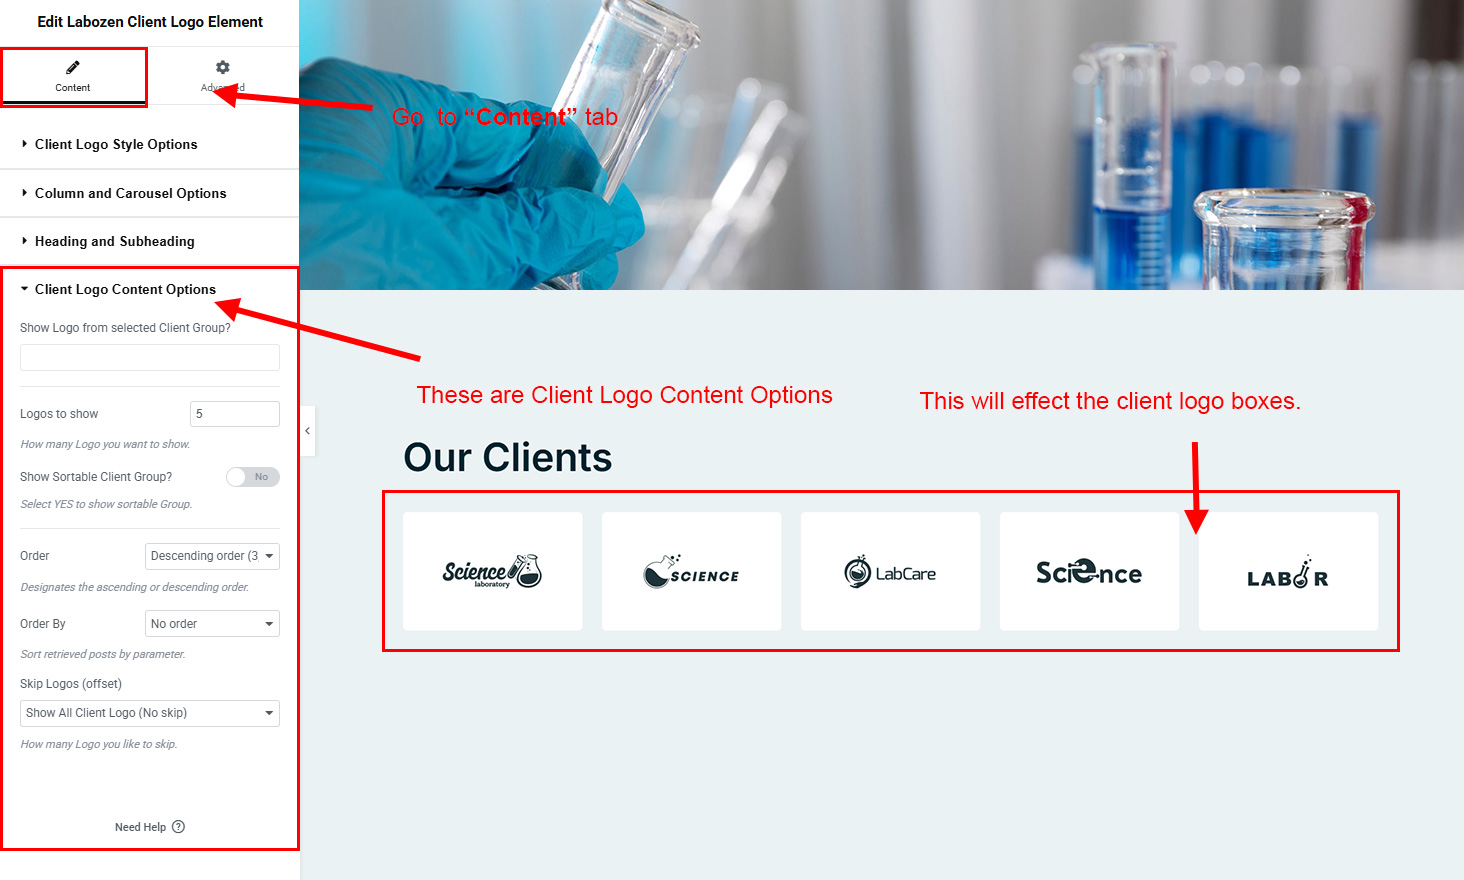This screenshot has height=880, width=1464.
Task: Open the Skip Logos offset dropdown
Action: click(150, 713)
